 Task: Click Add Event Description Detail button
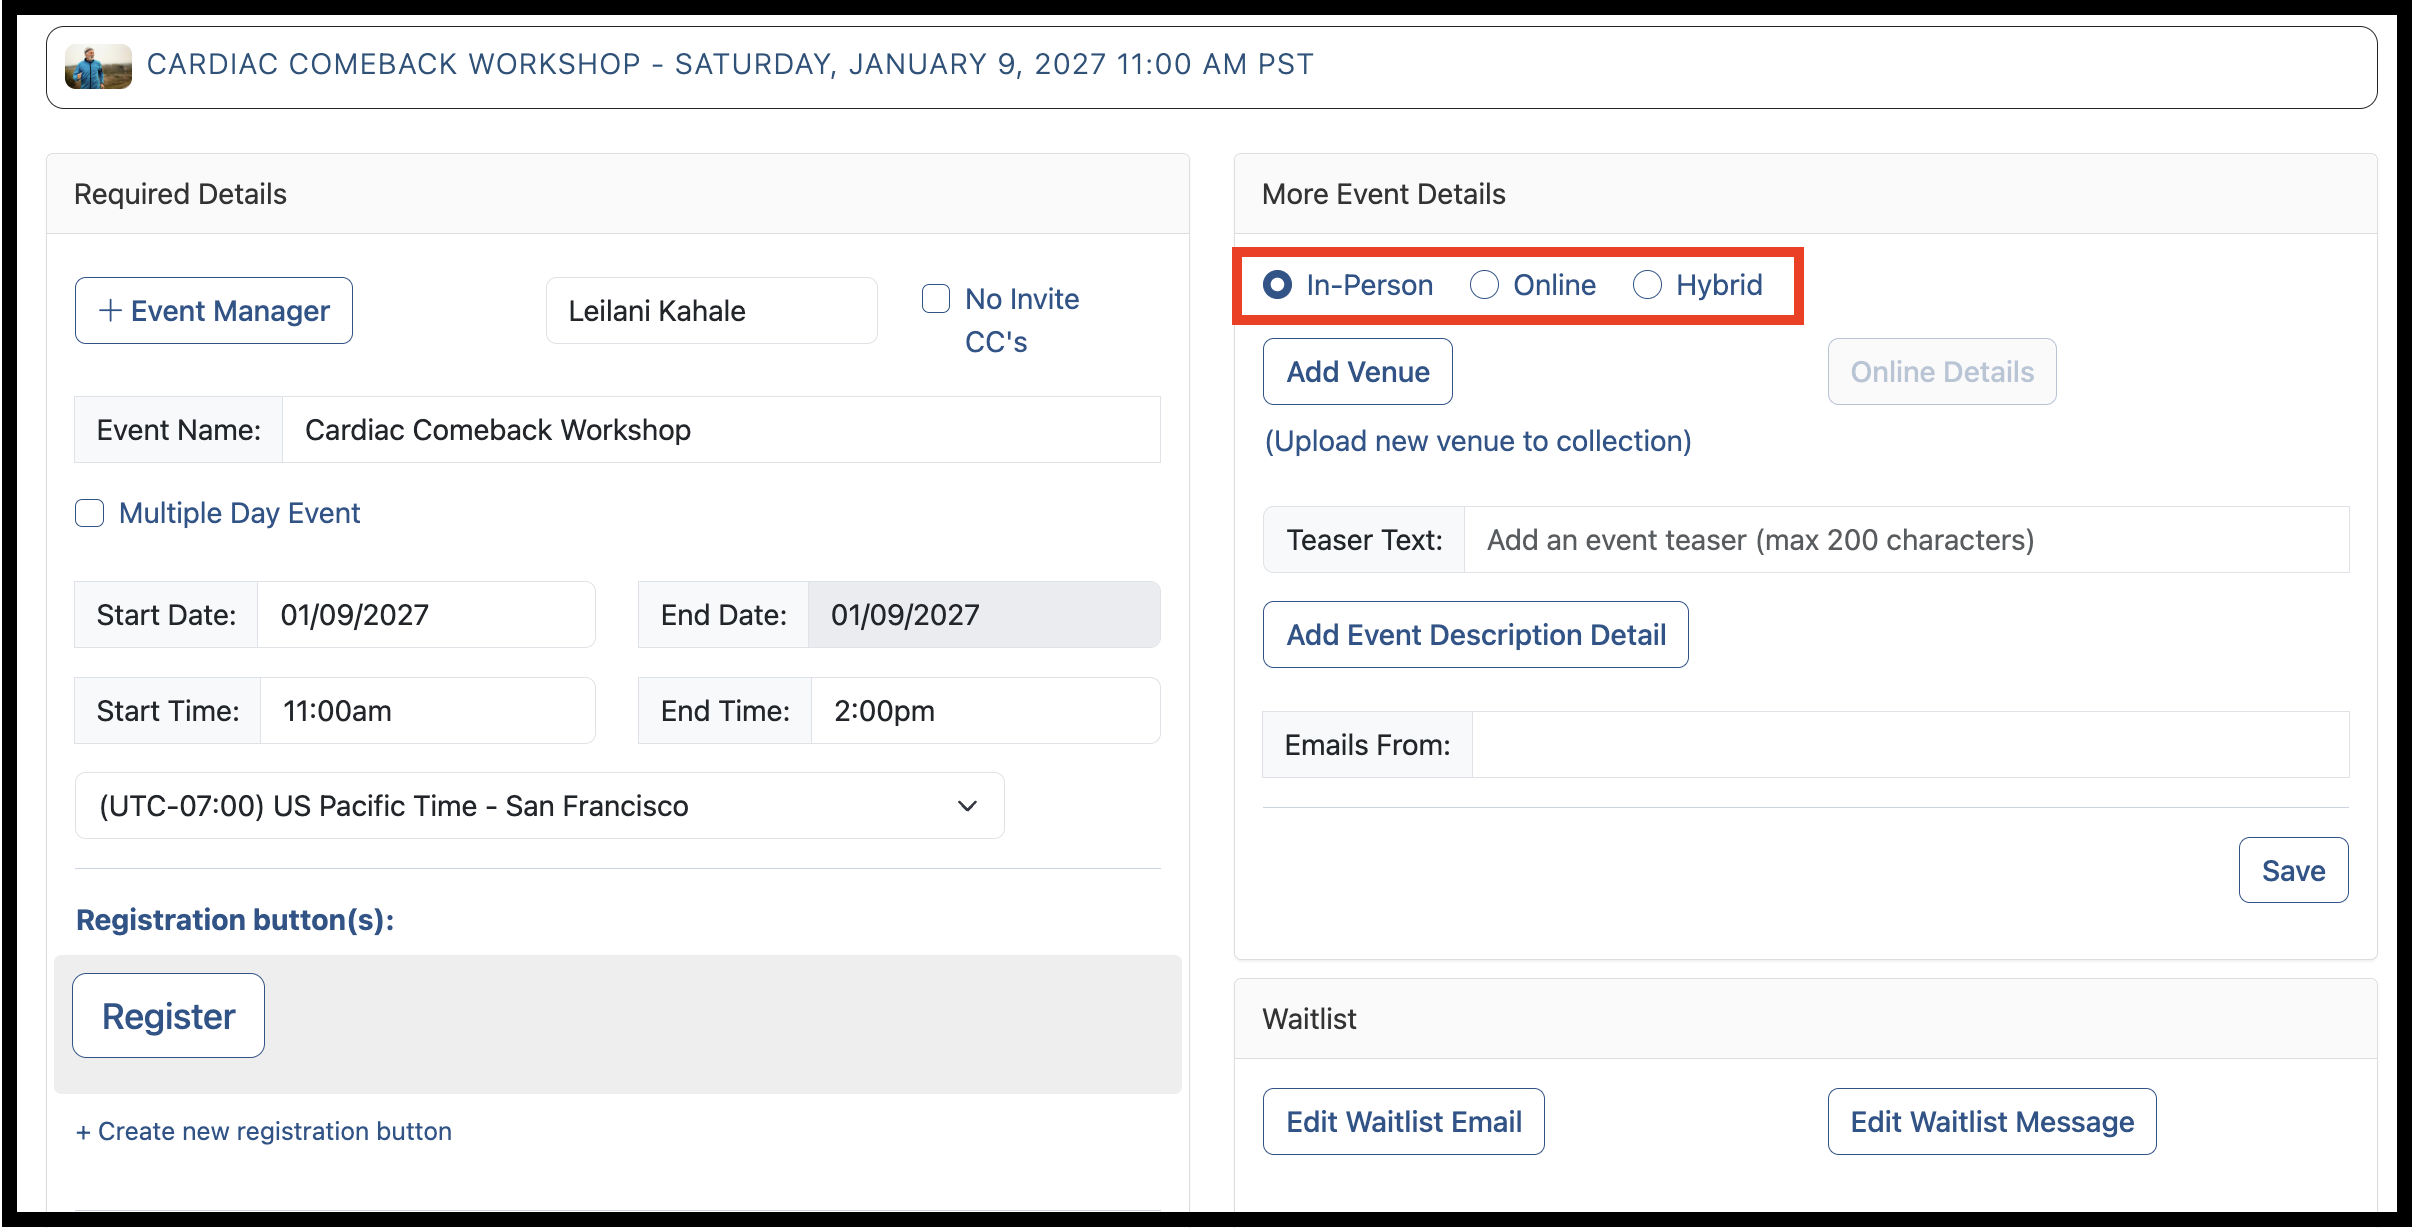[x=1475, y=635]
